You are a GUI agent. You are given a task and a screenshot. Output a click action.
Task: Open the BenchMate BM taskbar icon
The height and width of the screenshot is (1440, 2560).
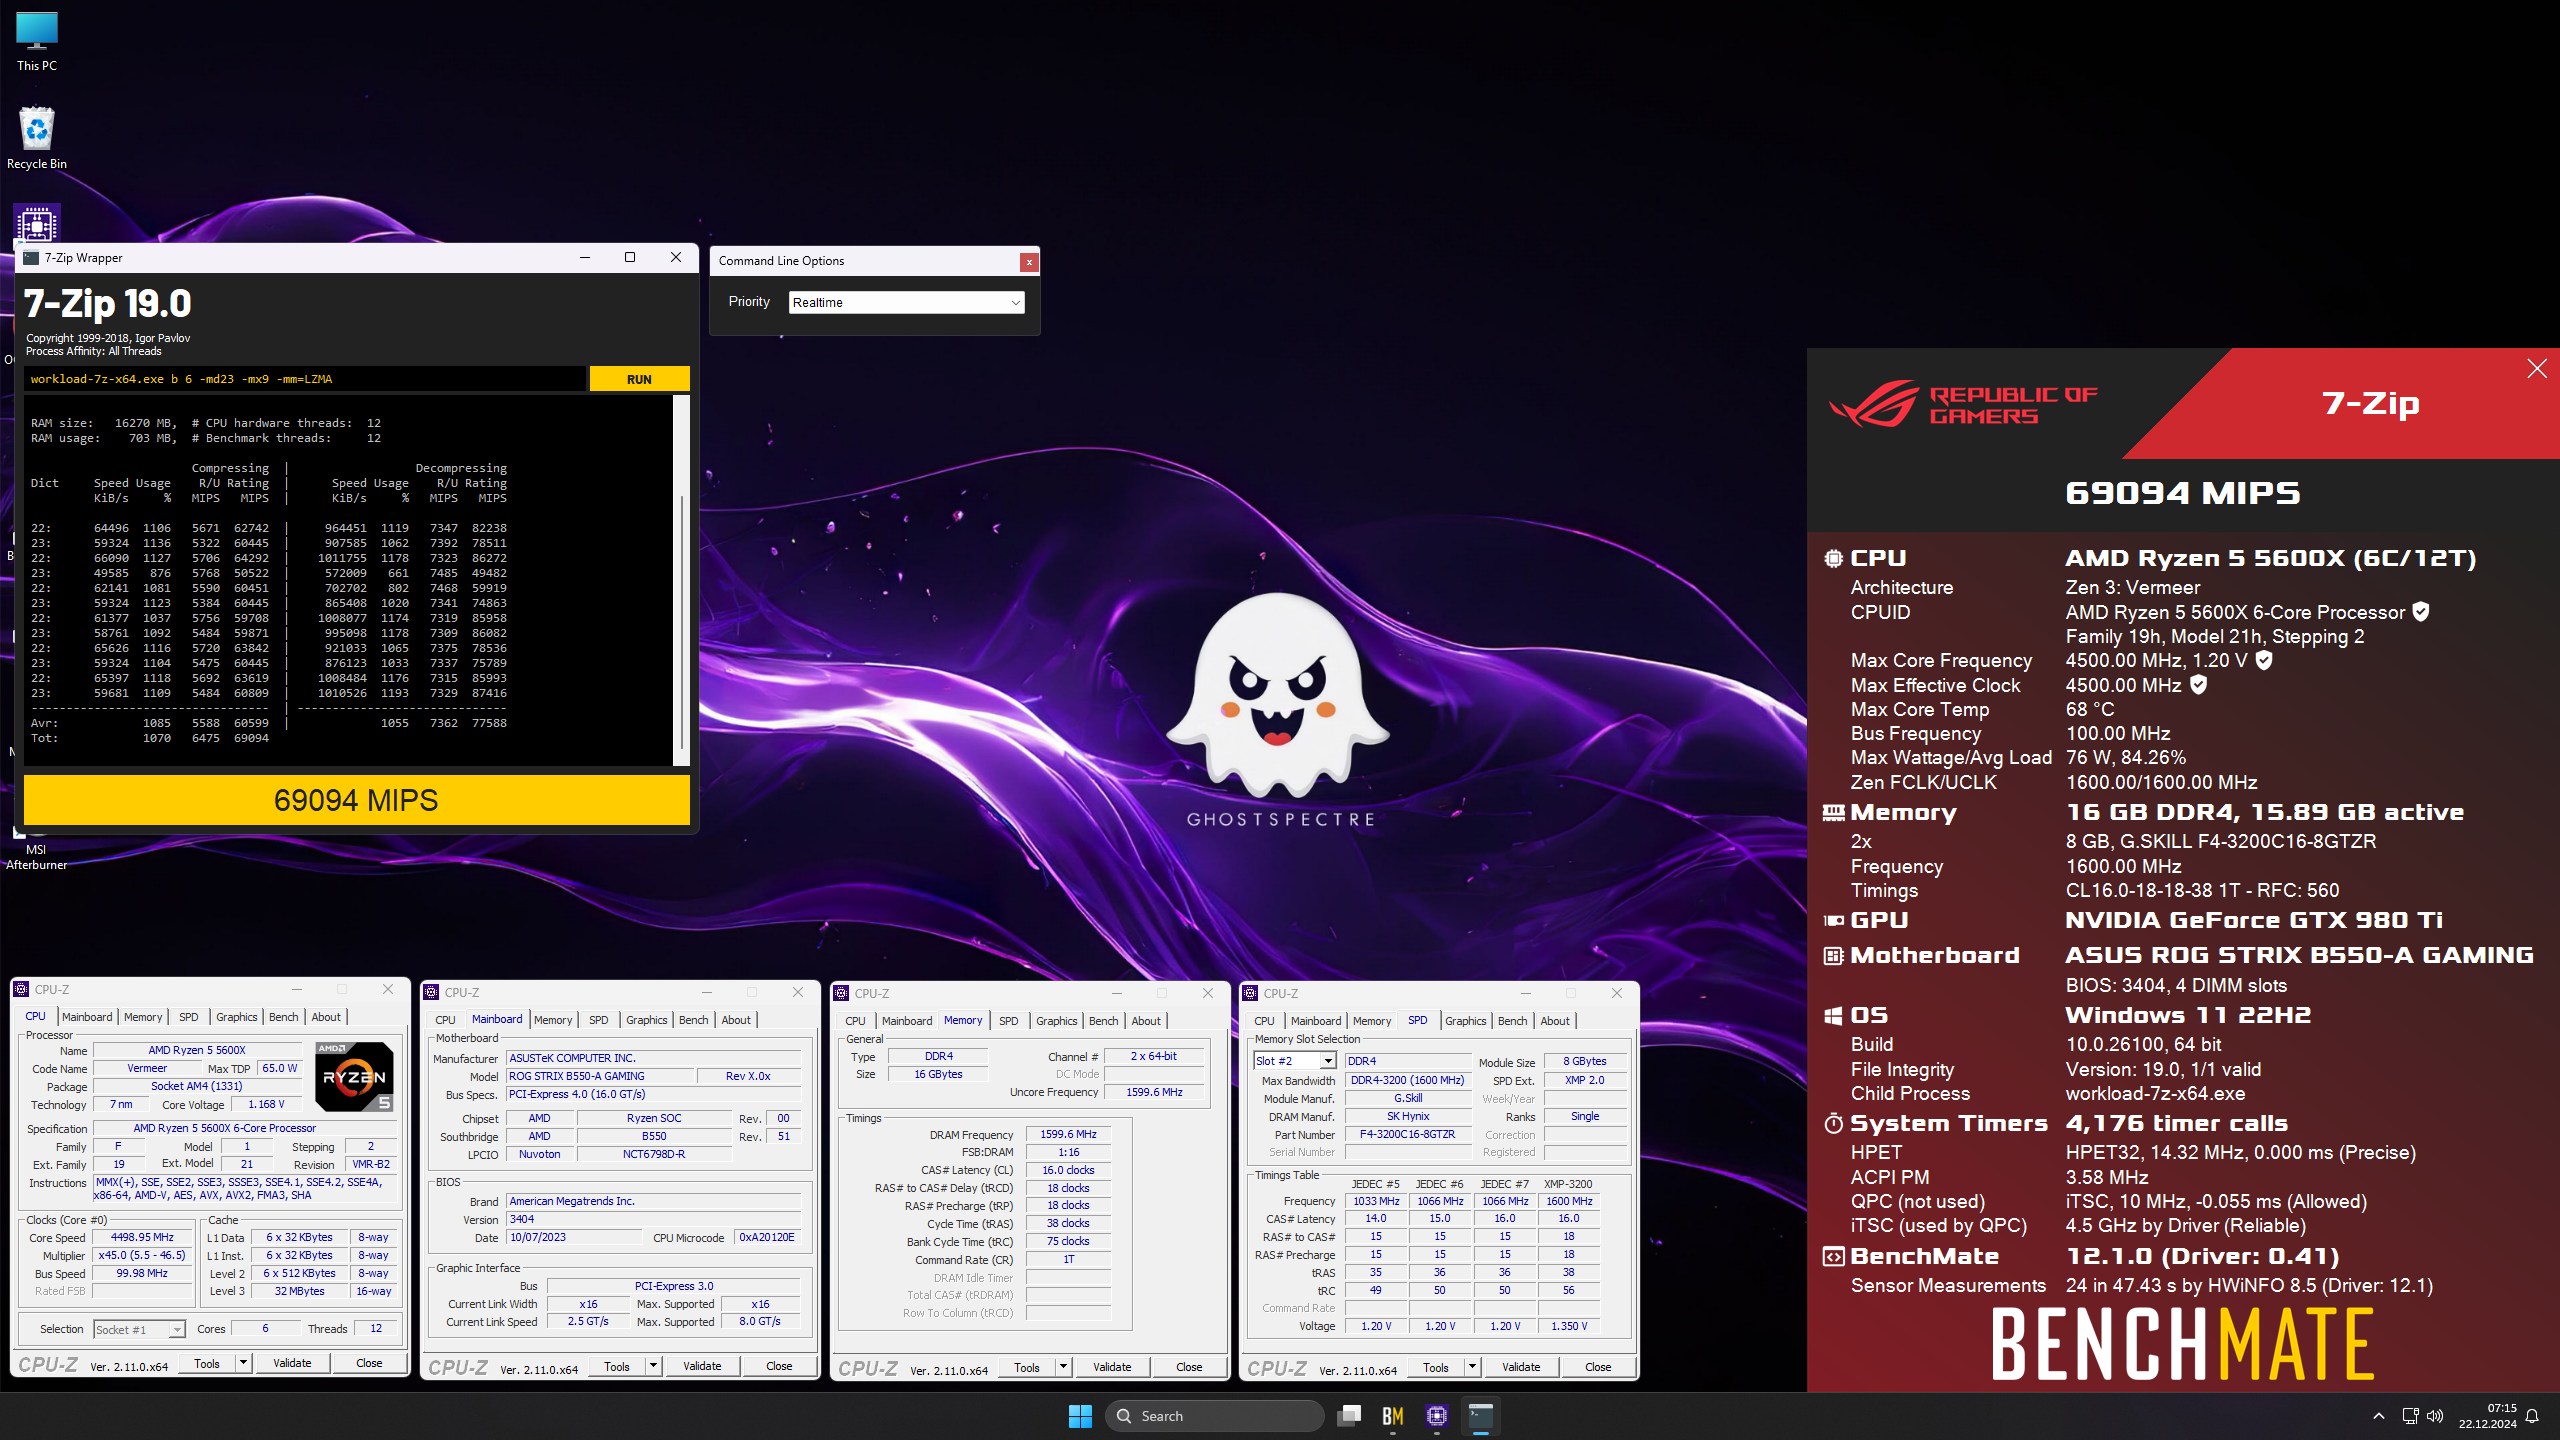(x=1393, y=1415)
